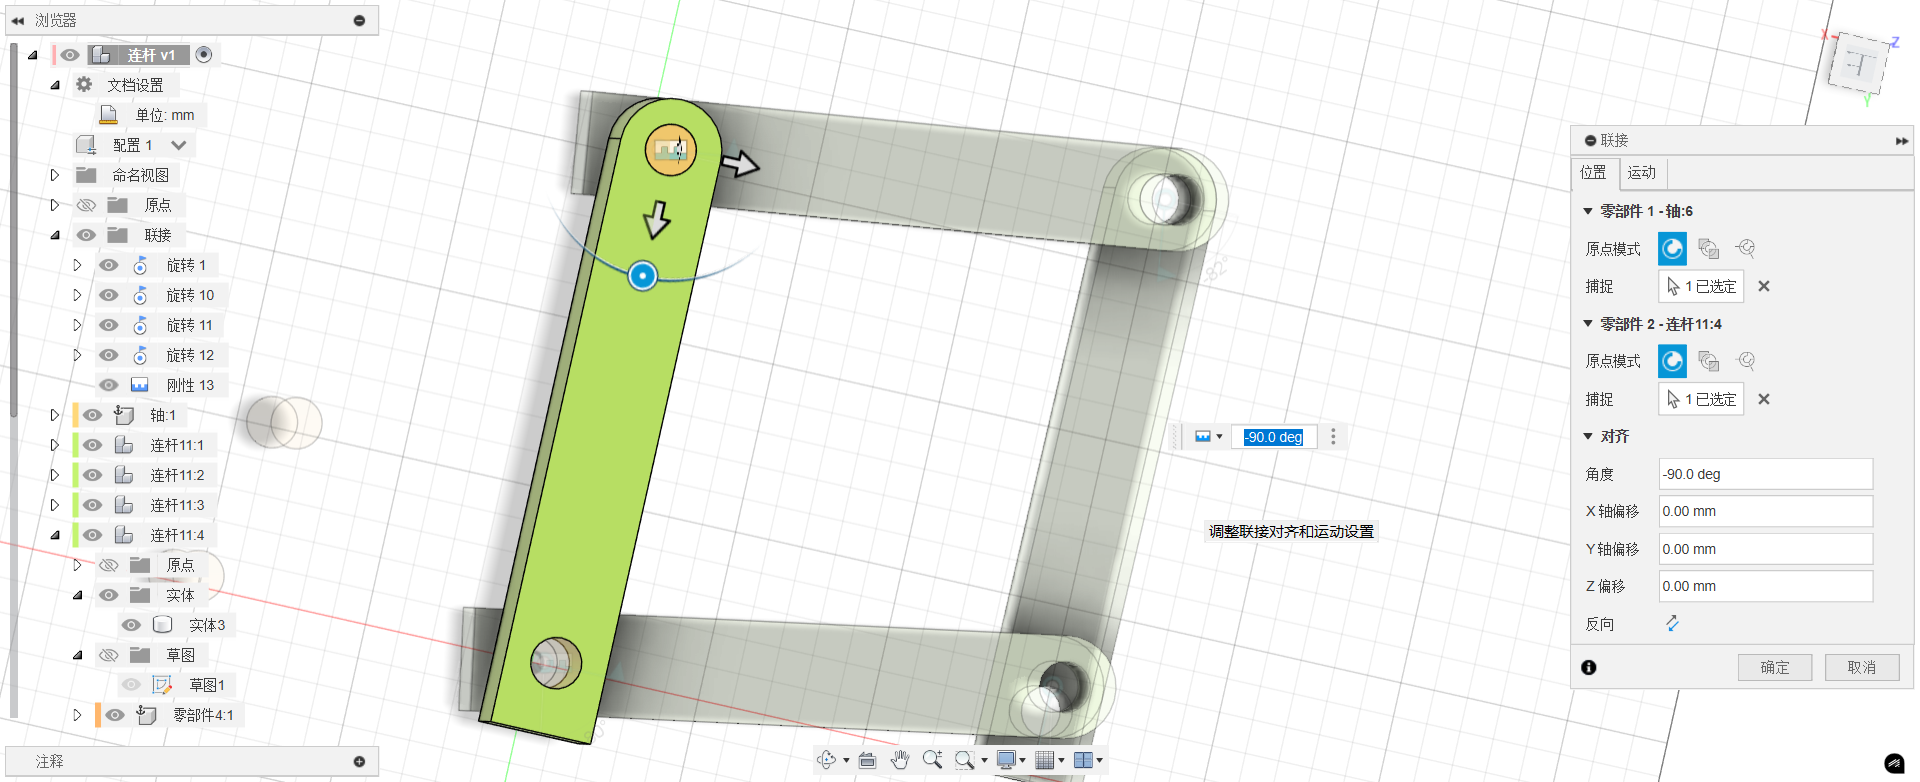Screen dimensions: 1920x782
Task: Click the 角度 input field in dialog
Action: tap(1766, 474)
